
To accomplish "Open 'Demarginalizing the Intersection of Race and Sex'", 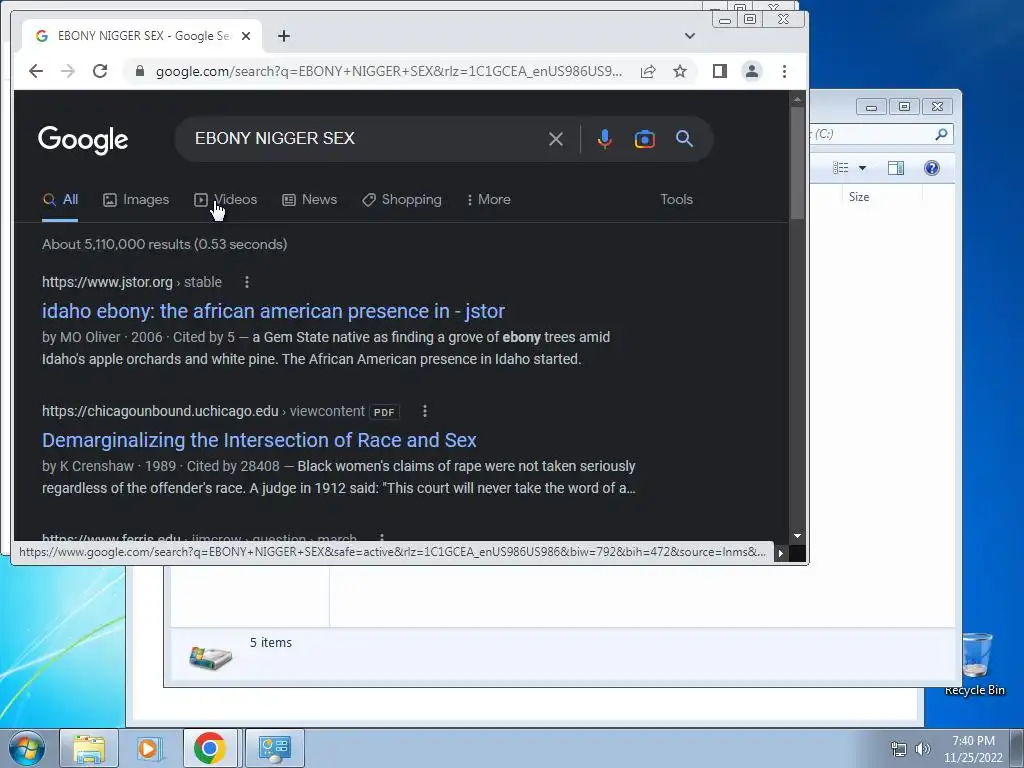I will pos(259,440).
